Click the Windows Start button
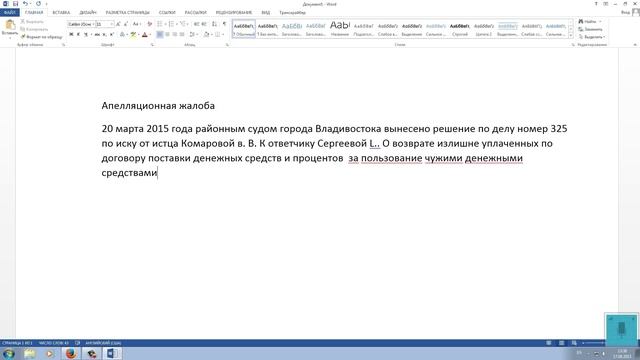This screenshot has width=640, height=360. point(9,353)
